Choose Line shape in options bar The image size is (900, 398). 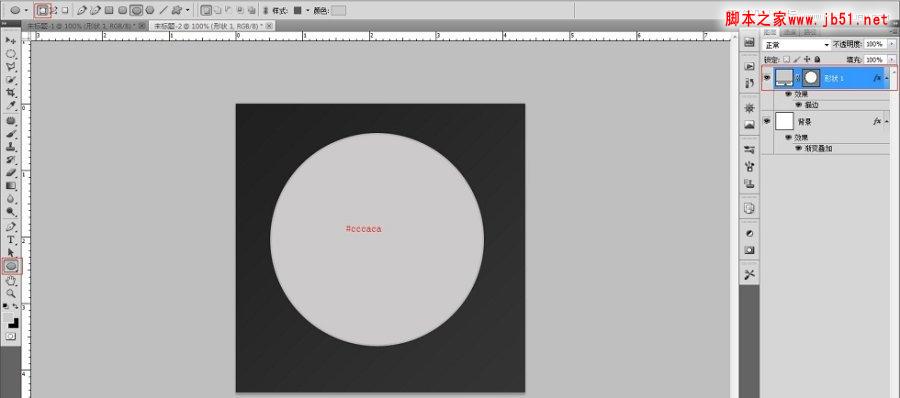pyautogui.click(x=163, y=10)
